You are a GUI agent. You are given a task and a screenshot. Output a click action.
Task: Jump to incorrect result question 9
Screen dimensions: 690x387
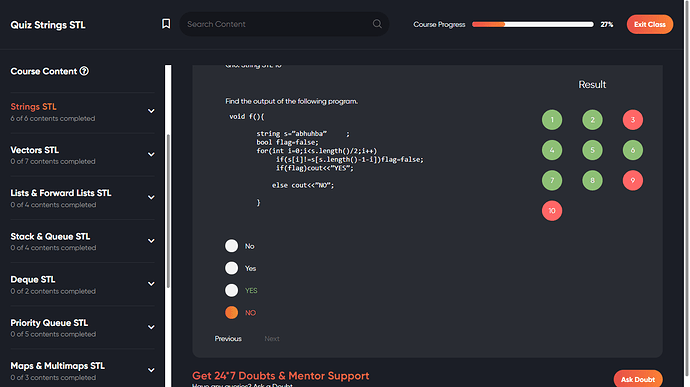point(633,181)
